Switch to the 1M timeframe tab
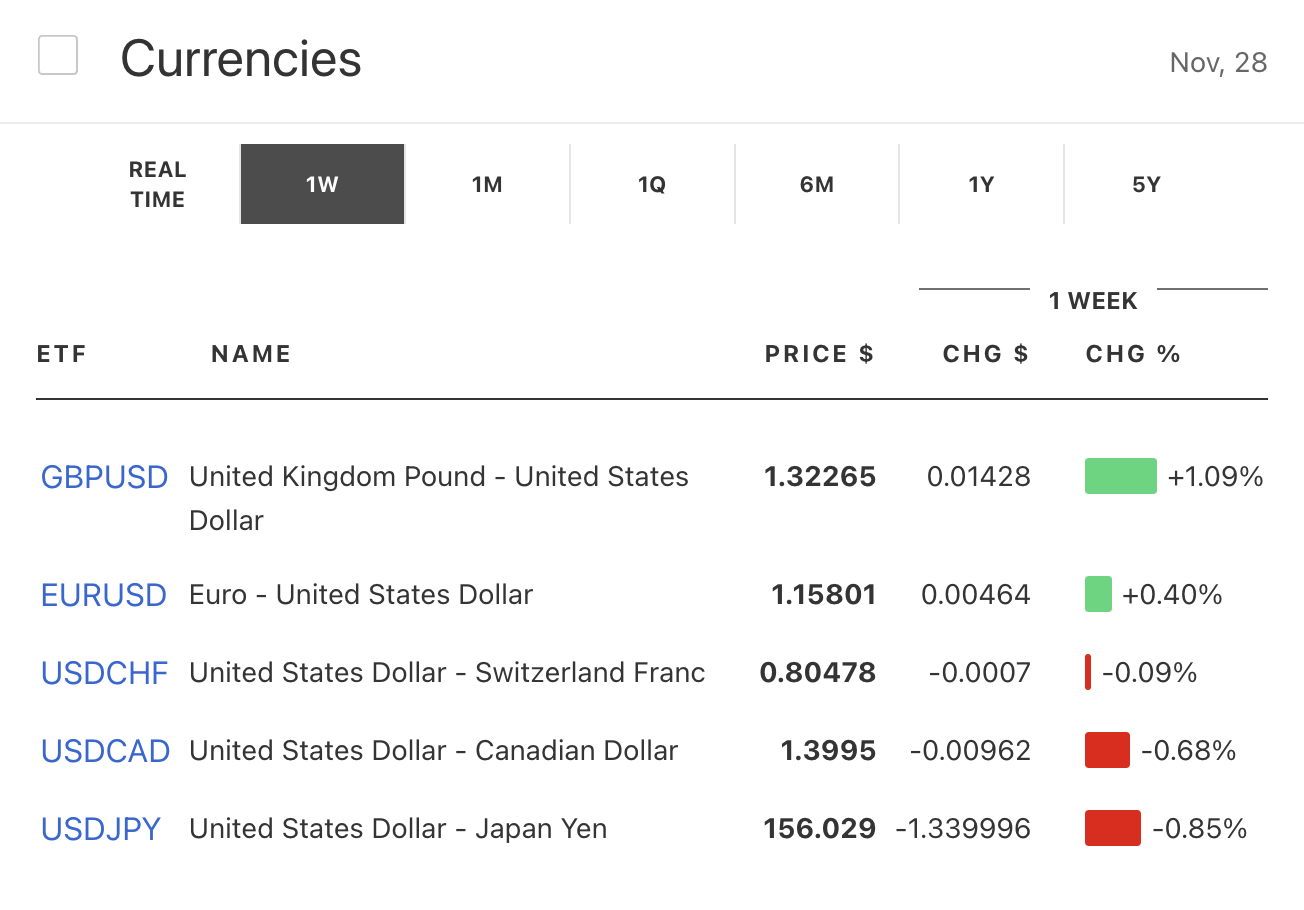This screenshot has width=1304, height=910. 487,185
